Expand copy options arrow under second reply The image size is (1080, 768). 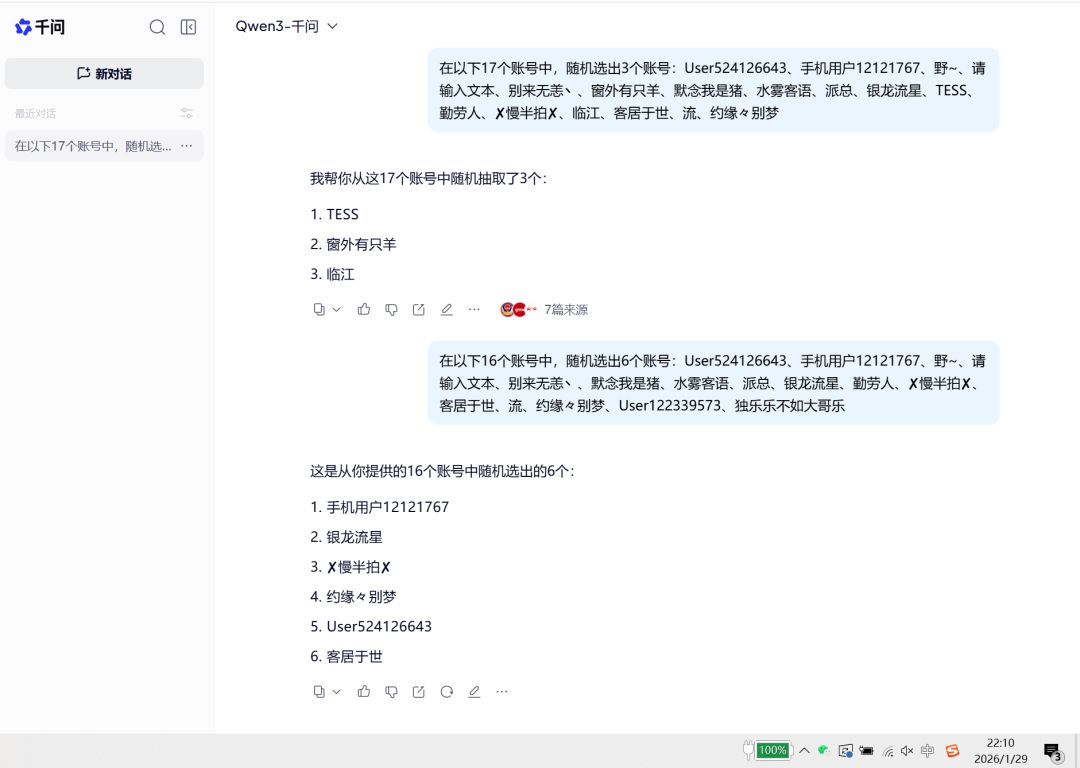pos(337,692)
